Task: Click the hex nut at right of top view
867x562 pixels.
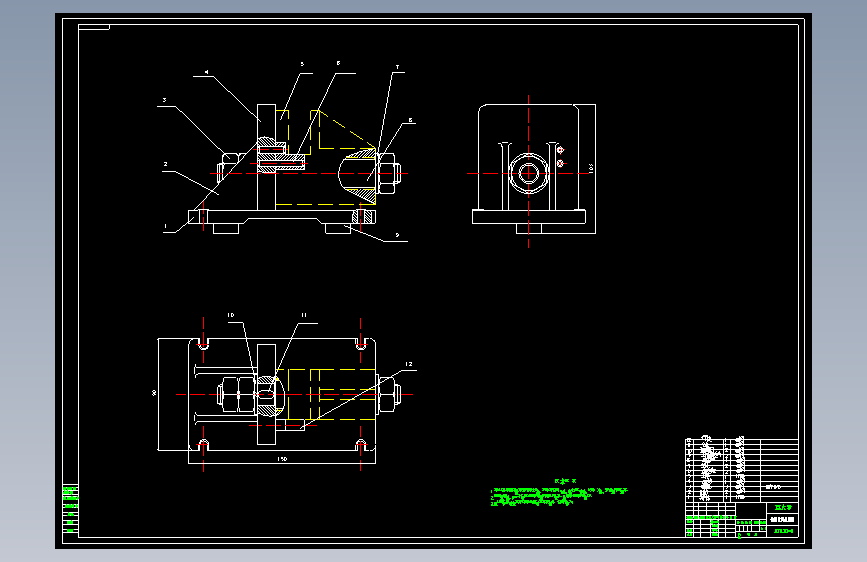Action: pyautogui.click(x=389, y=394)
